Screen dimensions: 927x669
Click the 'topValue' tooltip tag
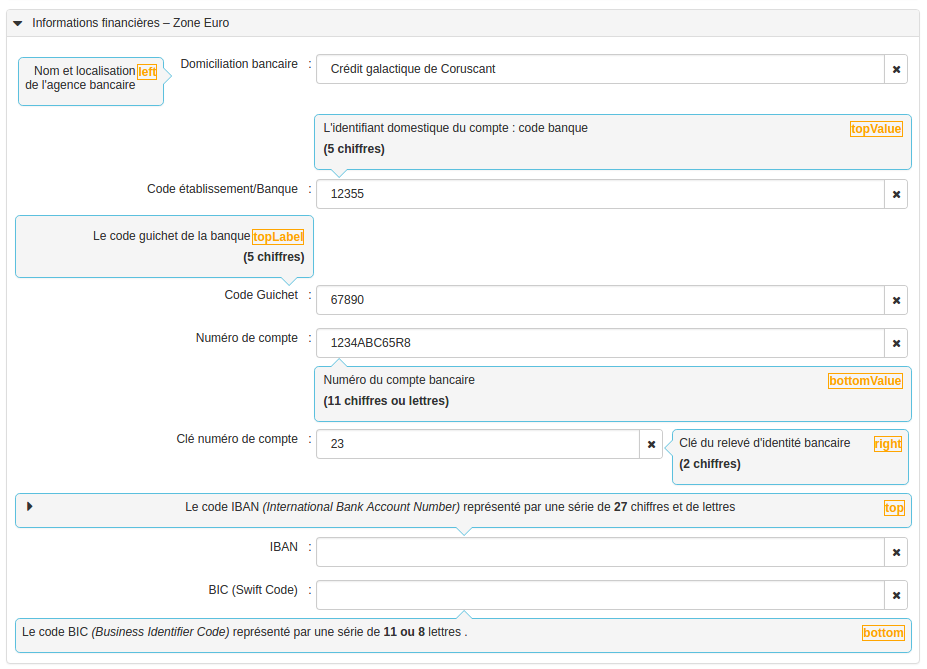click(x=876, y=129)
